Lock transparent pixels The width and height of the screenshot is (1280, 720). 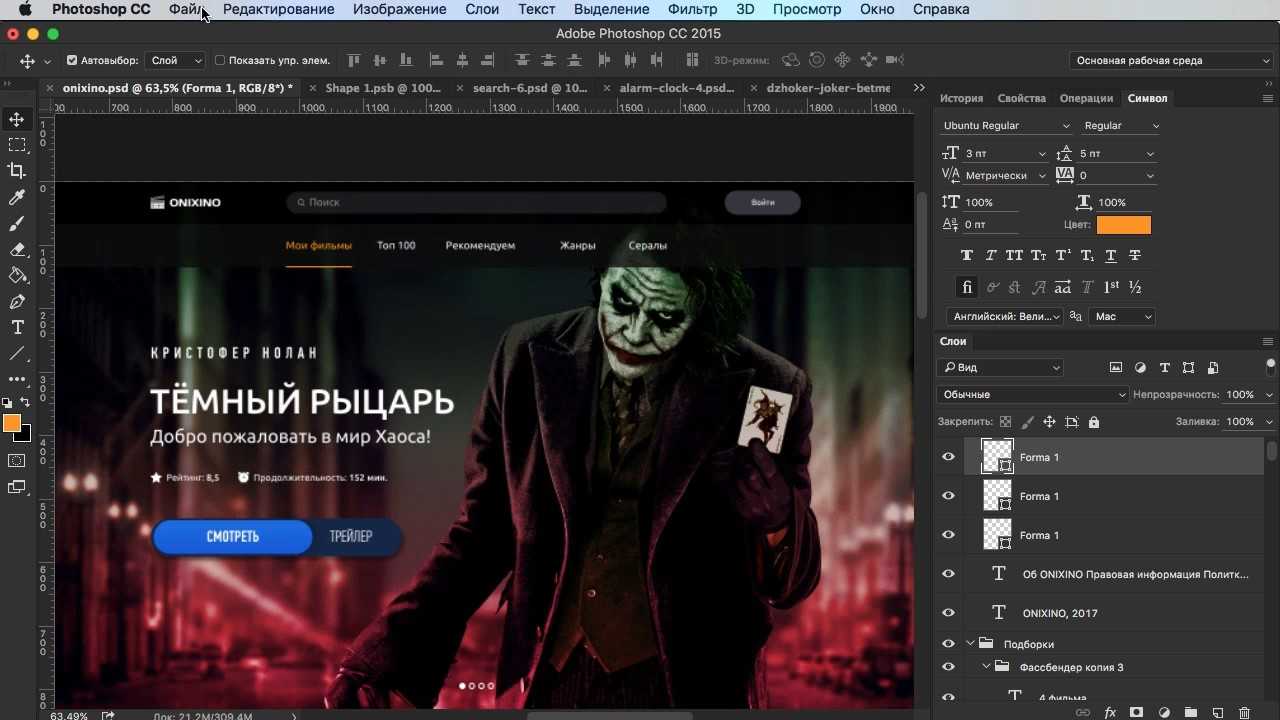point(1006,422)
